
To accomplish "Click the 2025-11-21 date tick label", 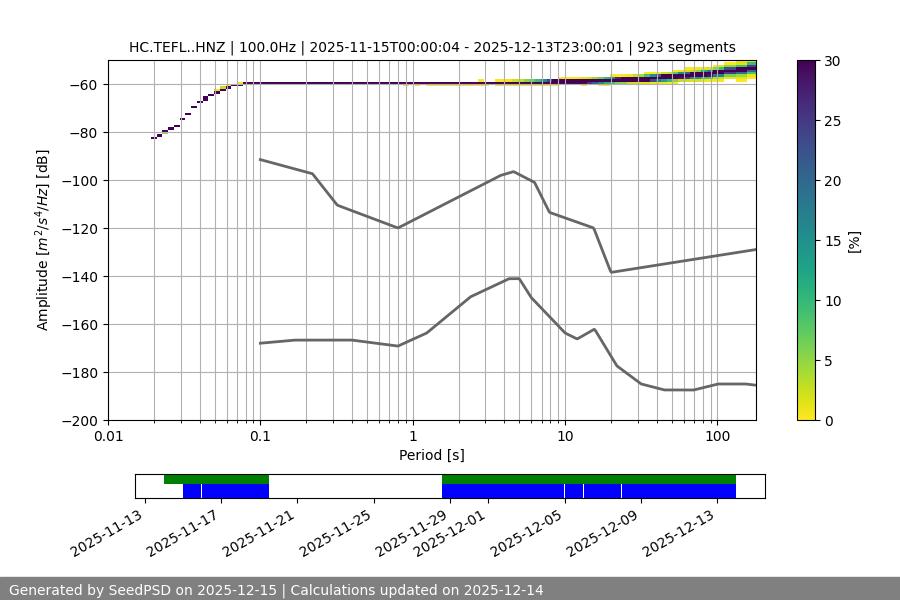I will (258, 532).
